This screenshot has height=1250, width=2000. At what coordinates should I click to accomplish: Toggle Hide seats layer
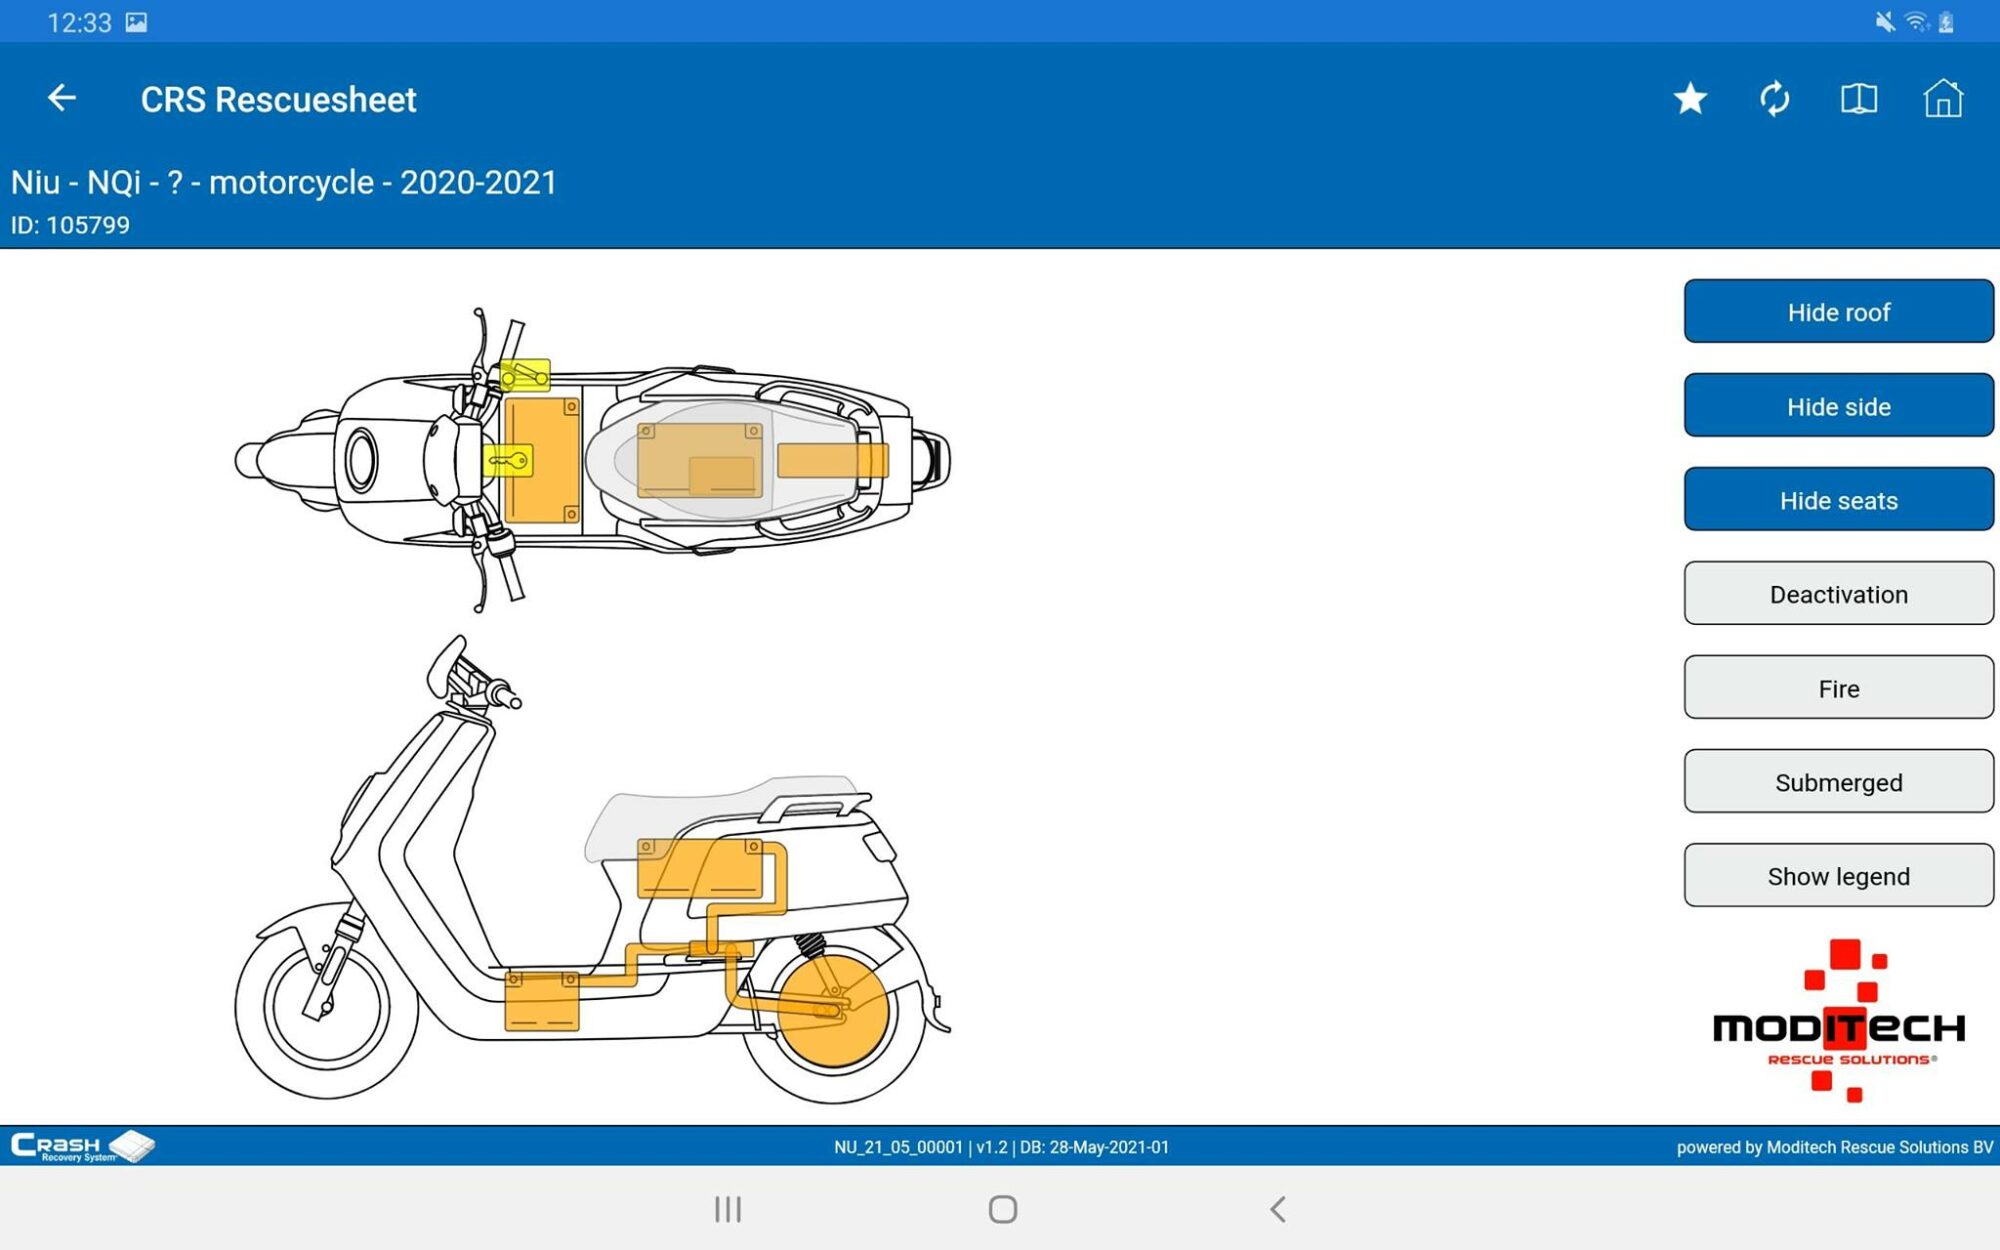click(1837, 500)
